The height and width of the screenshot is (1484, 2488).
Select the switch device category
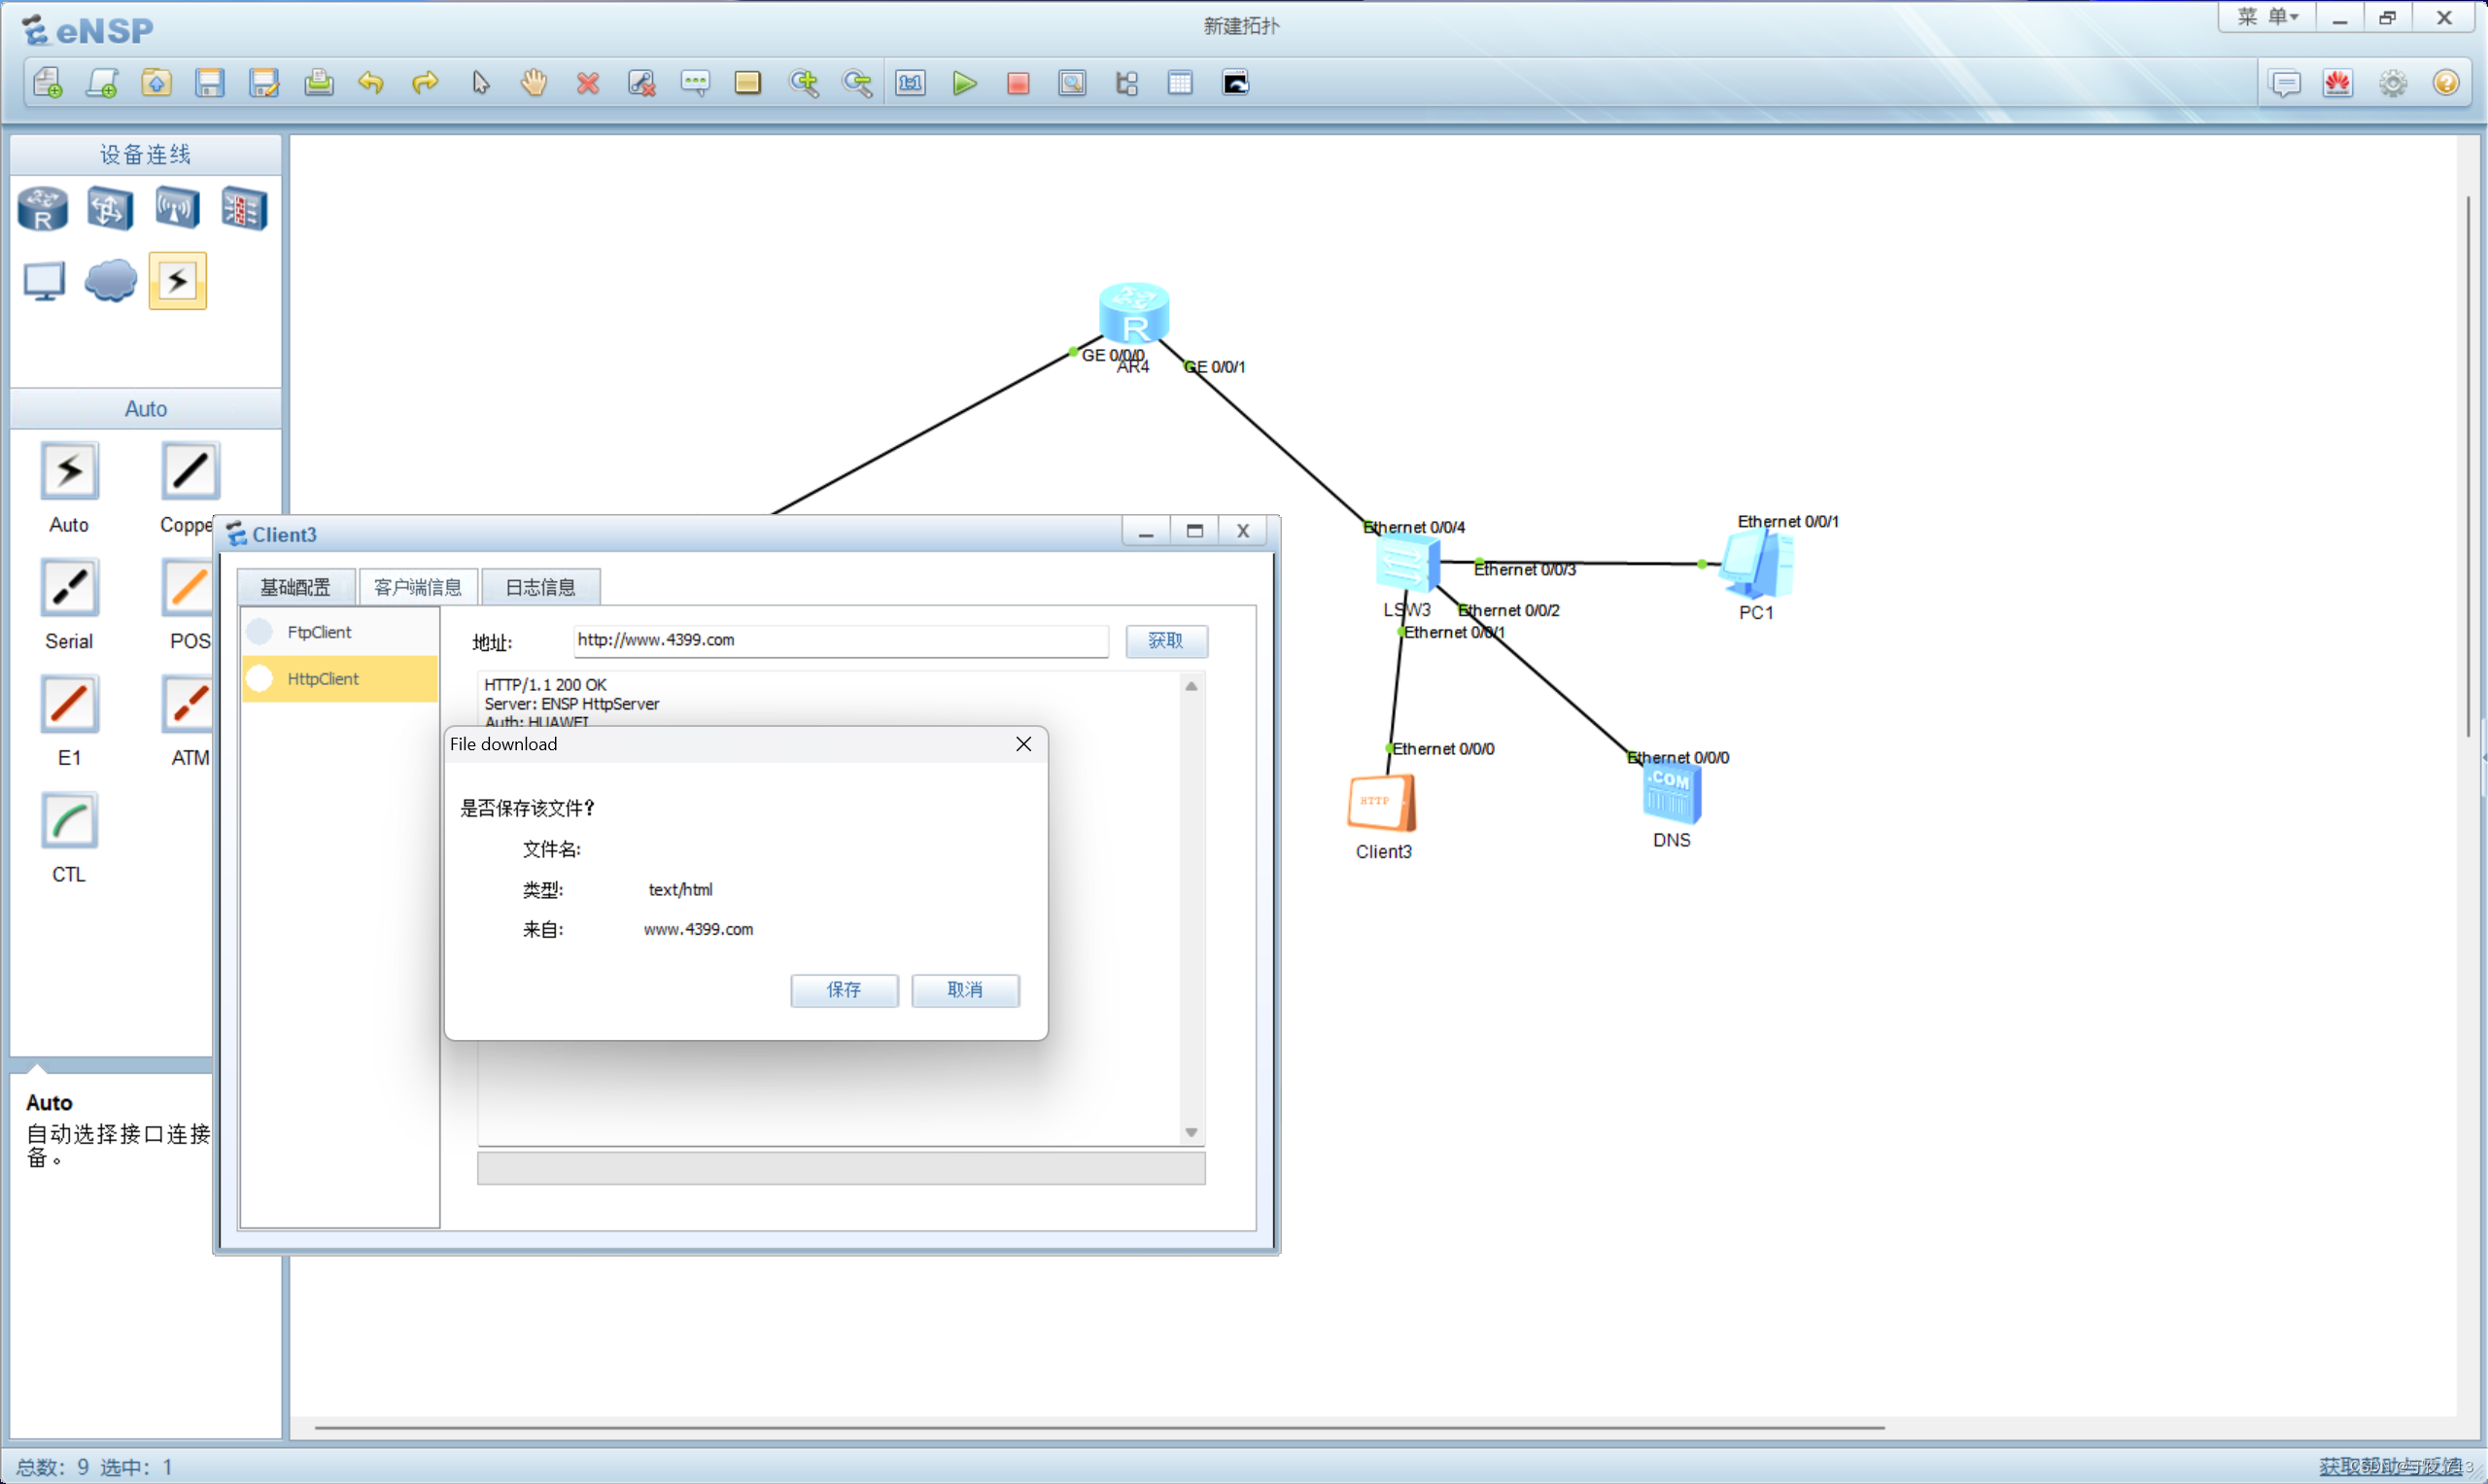point(110,209)
